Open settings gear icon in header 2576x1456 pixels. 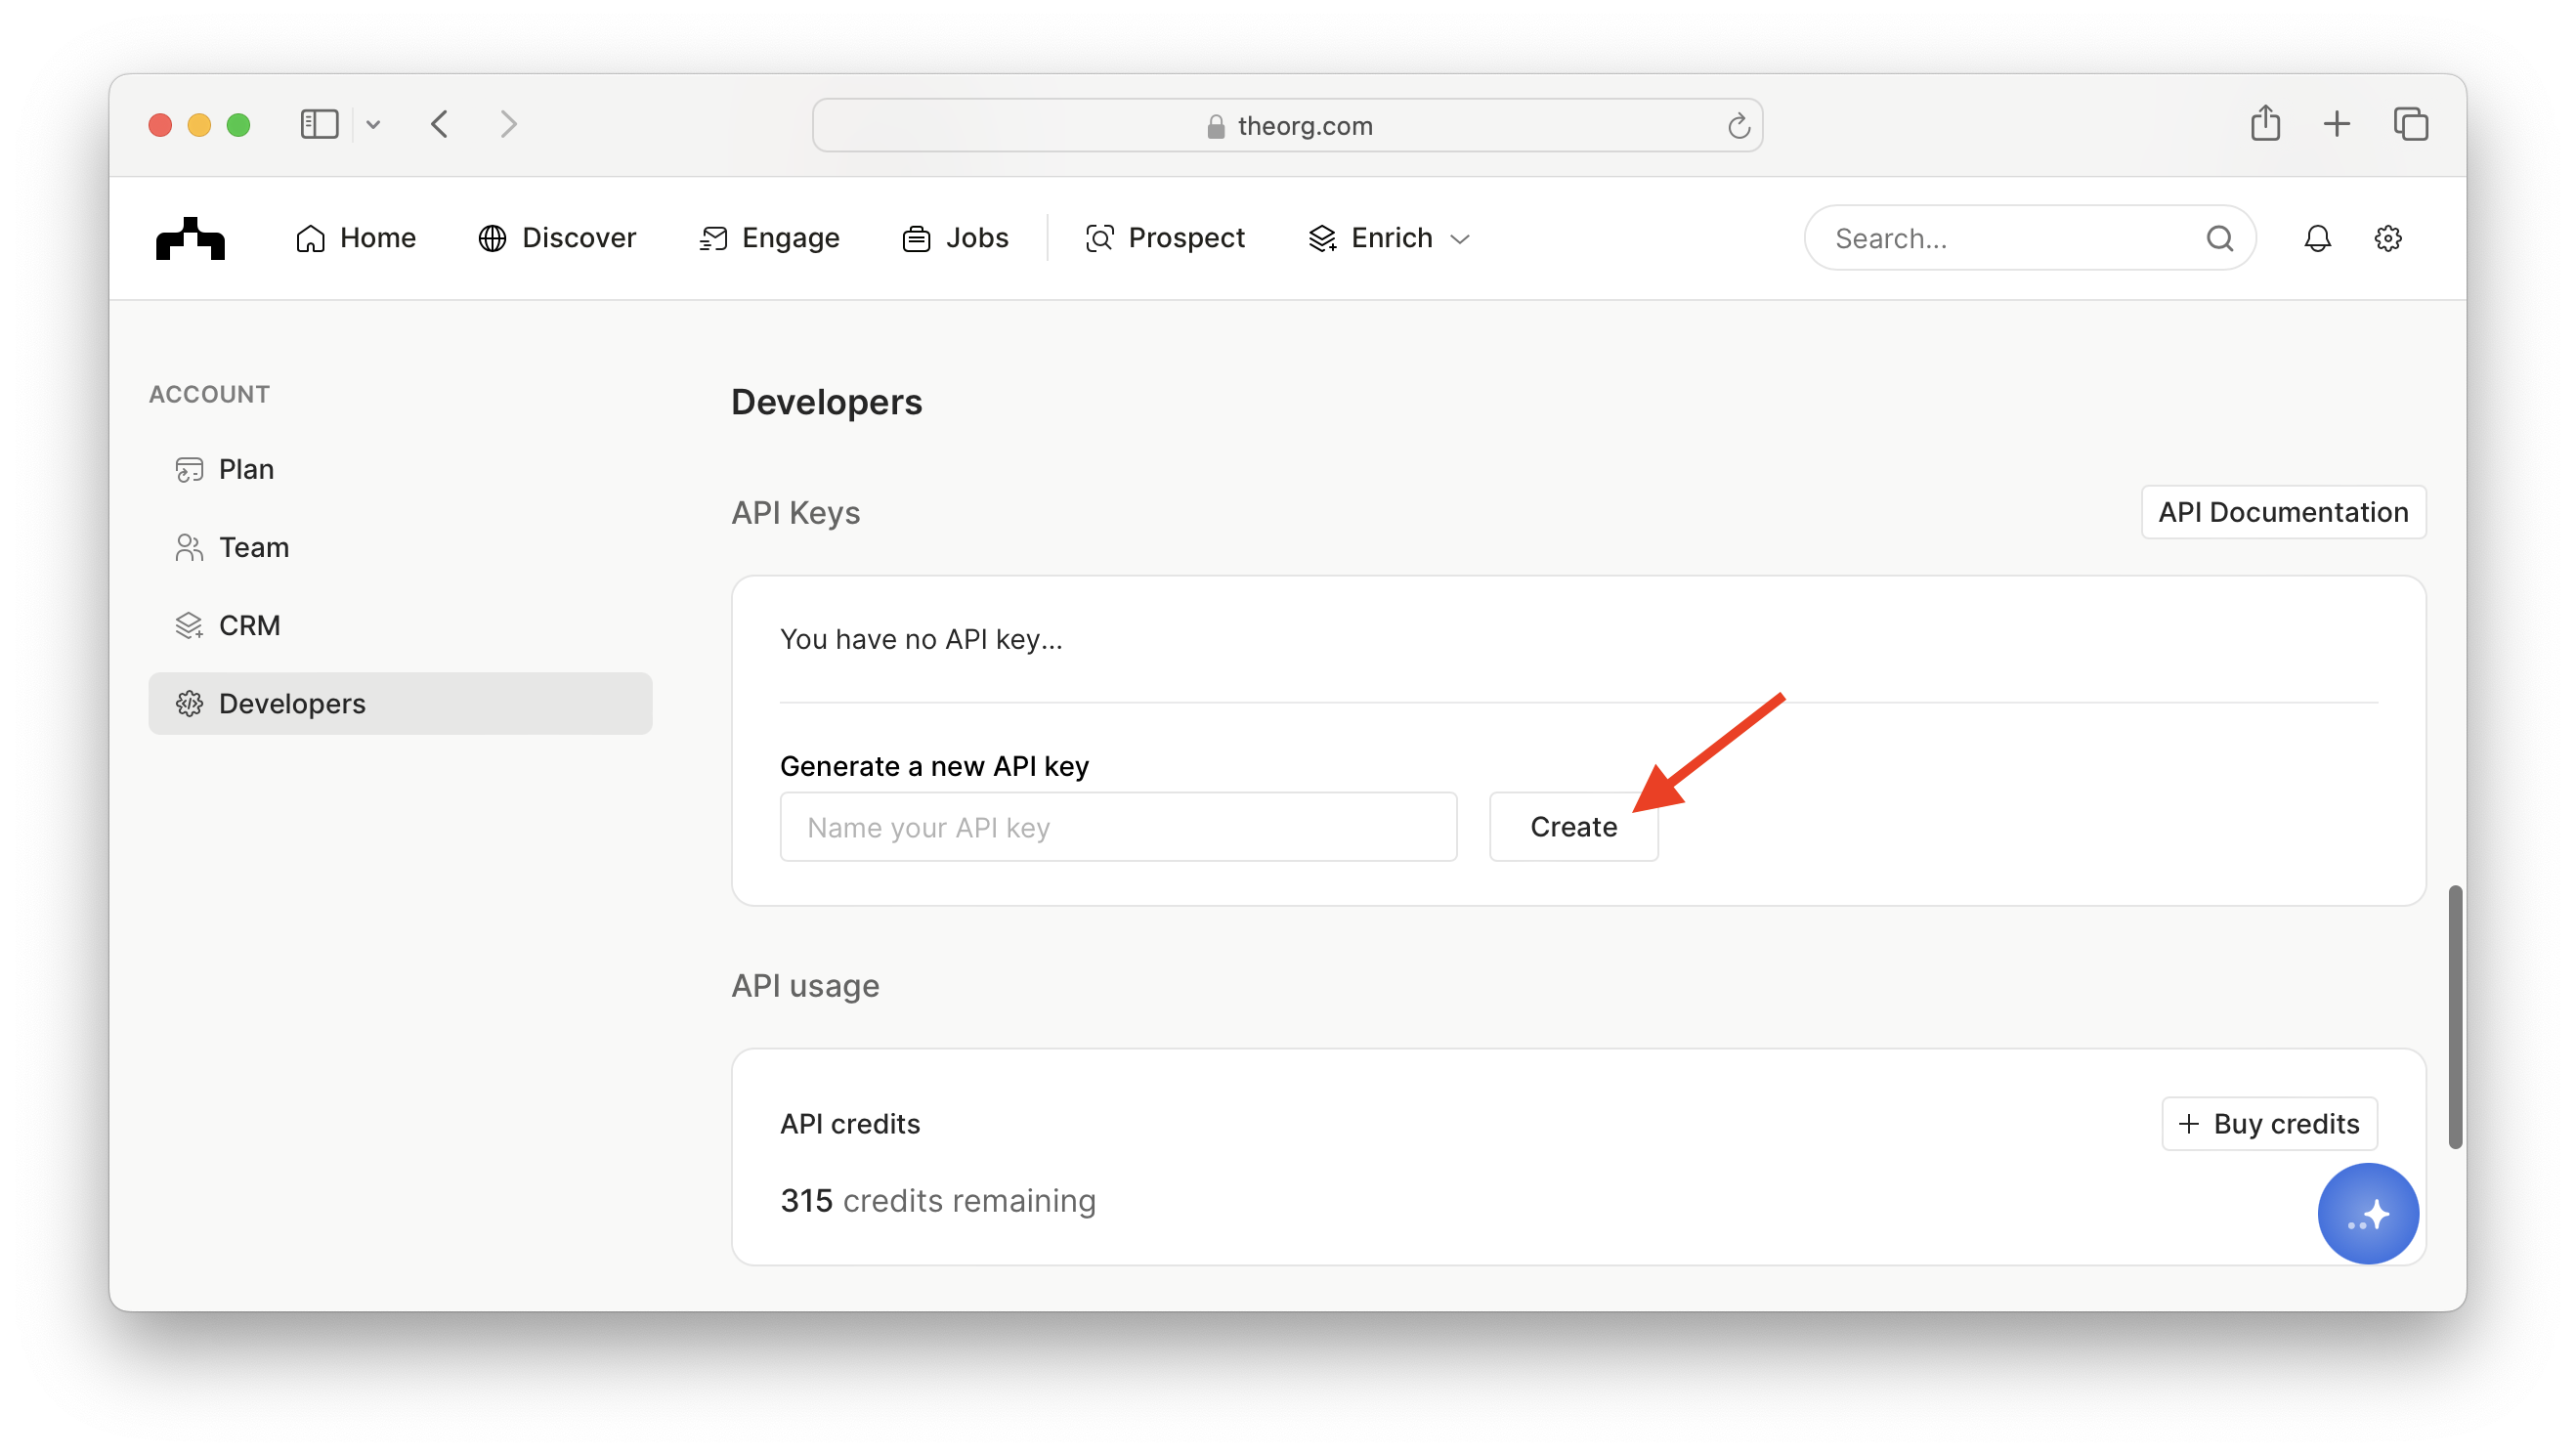pos(2388,238)
